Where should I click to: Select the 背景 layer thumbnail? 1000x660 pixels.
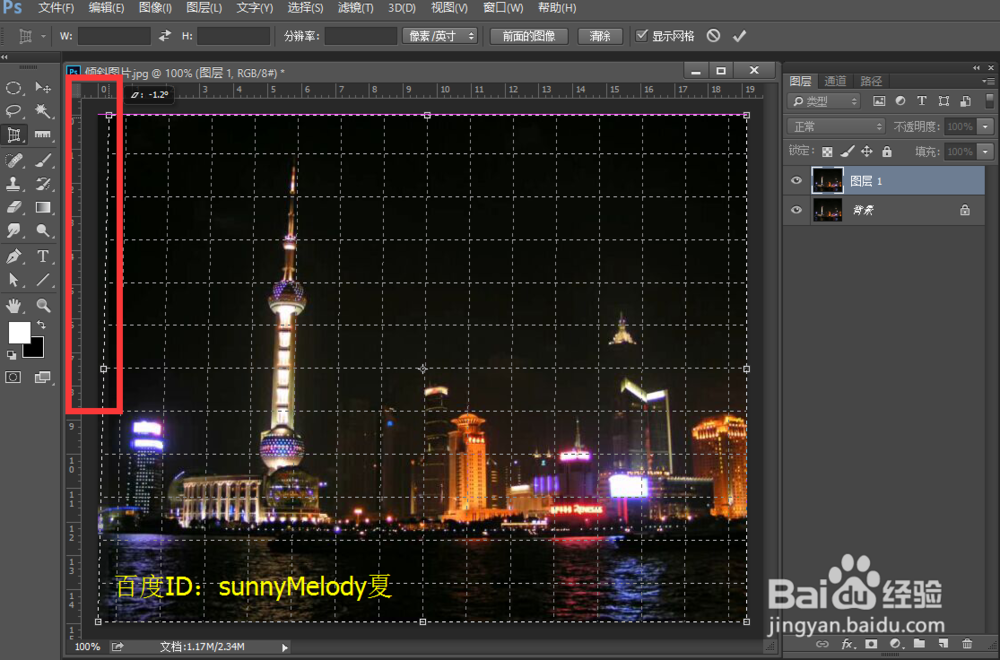click(x=827, y=210)
